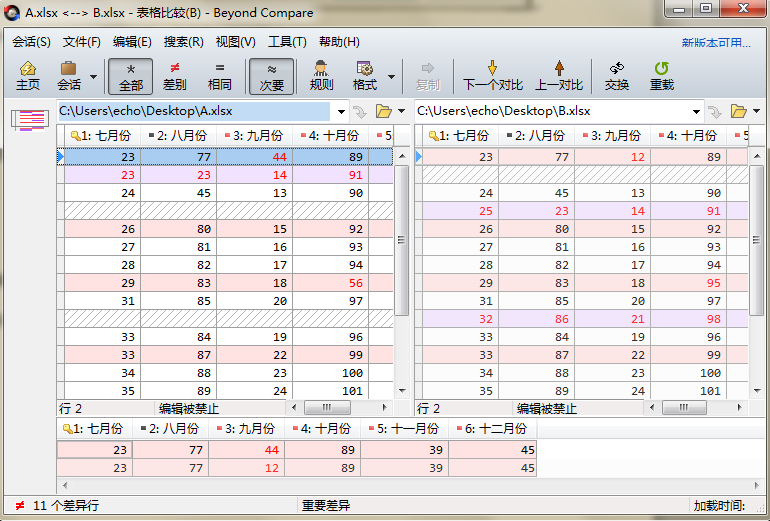Click the Reload (重载) icon
Viewport: 770px width, 521px height.
coord(661,76)
